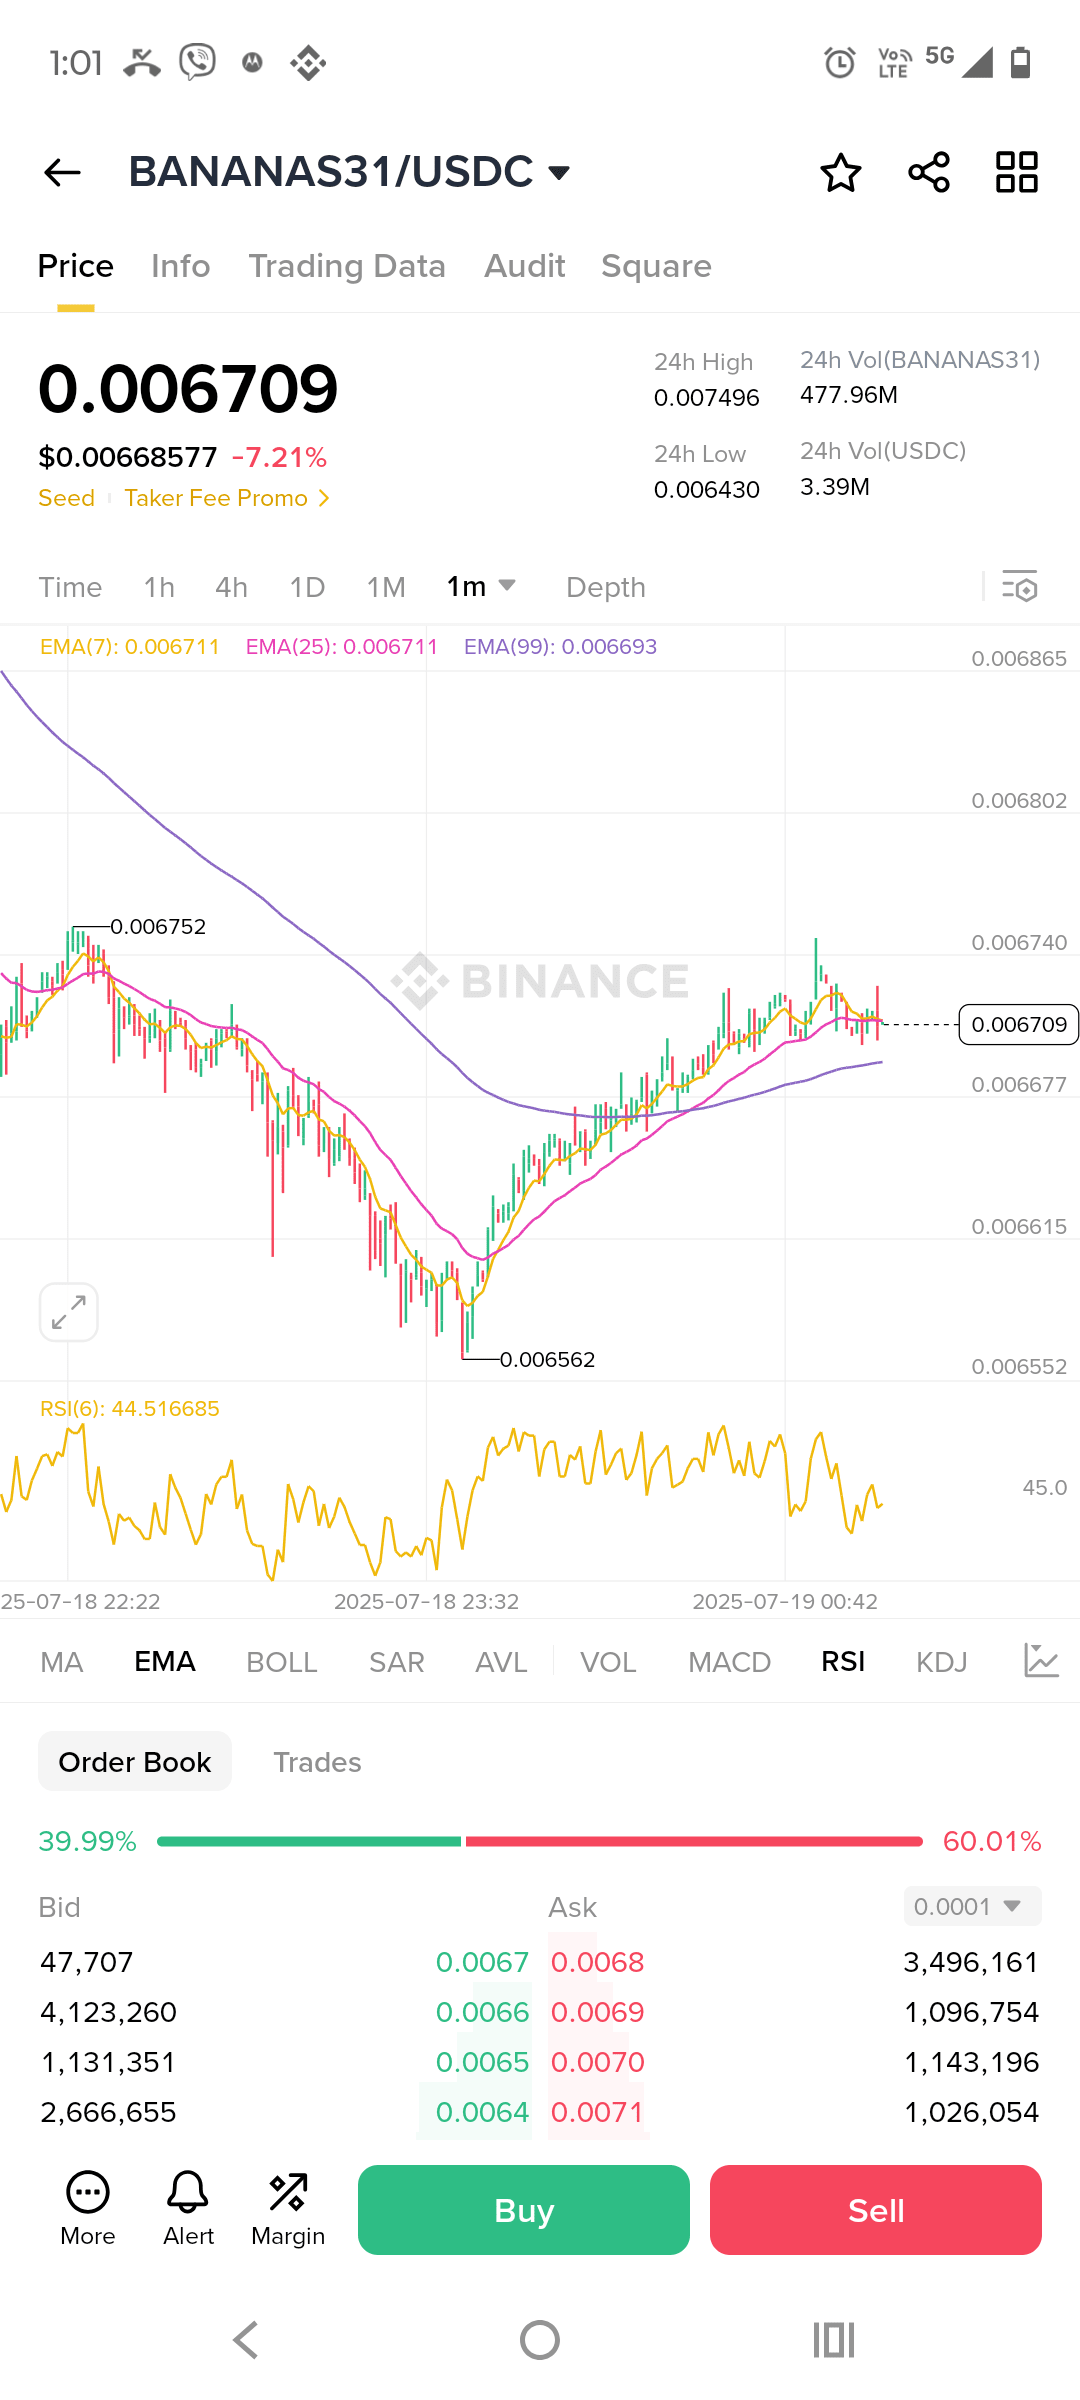Toggle the SAR indicator
This screenshot has width=1080, height=2400.
397,1662
